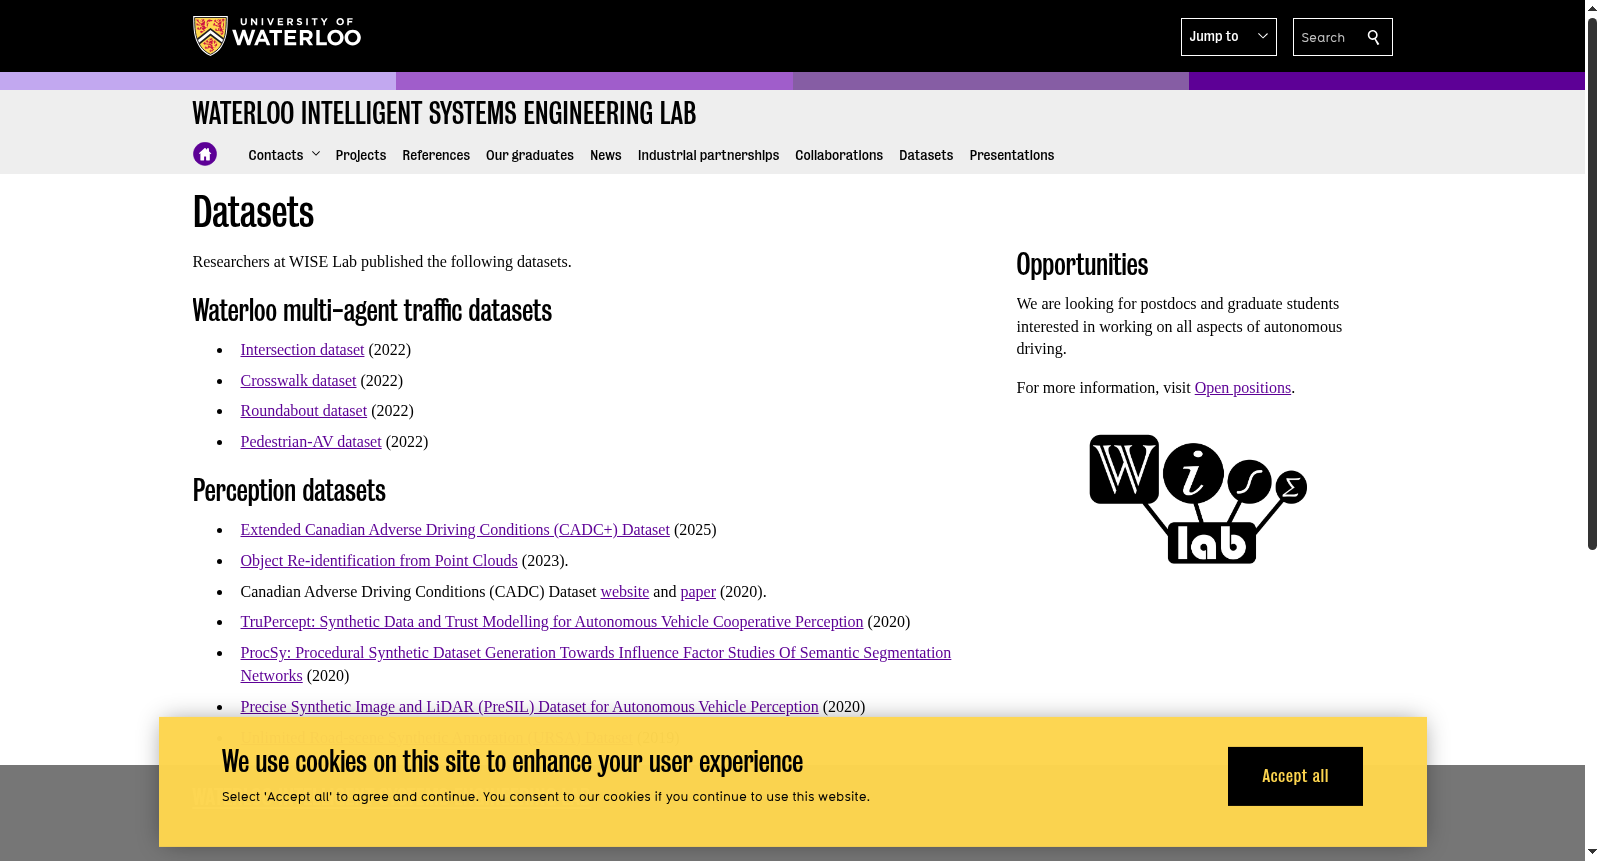Click the Datasets page heading
The image size is (1600, 861).
253,213
